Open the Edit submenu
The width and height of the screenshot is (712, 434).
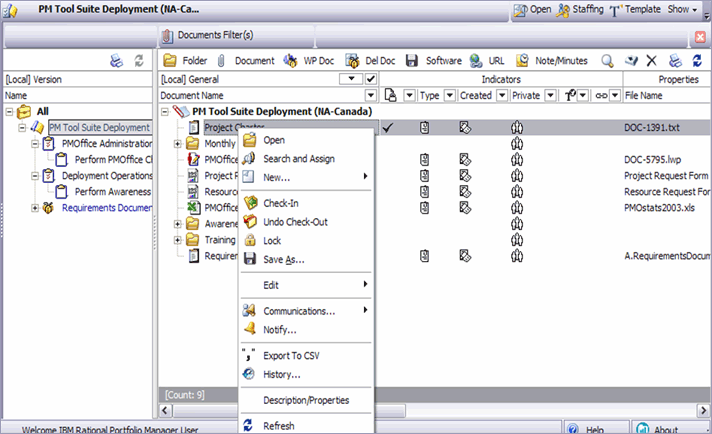pyautogui.click(x=307, y=285)
